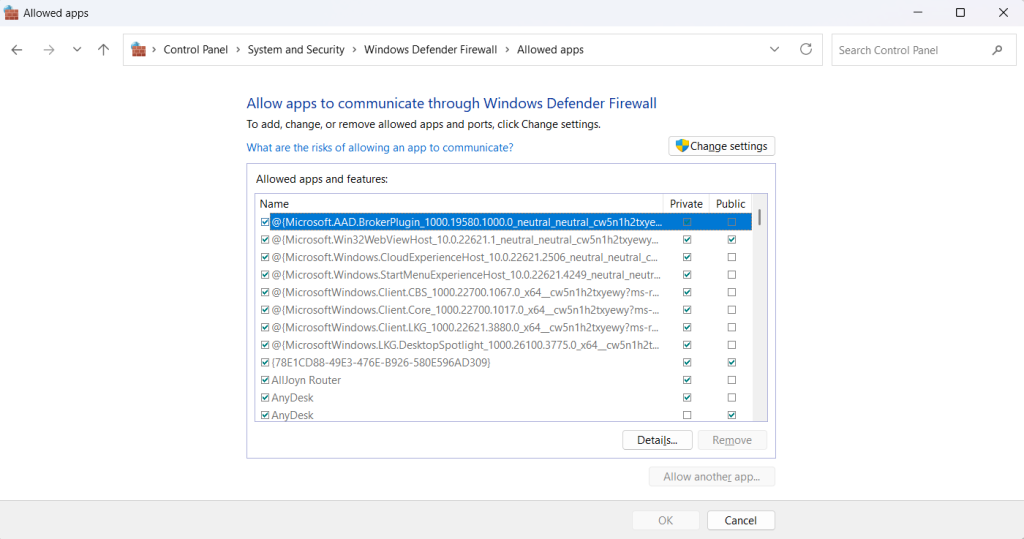Sort list by Private column
1024x539 pixels.
point(686,204)
